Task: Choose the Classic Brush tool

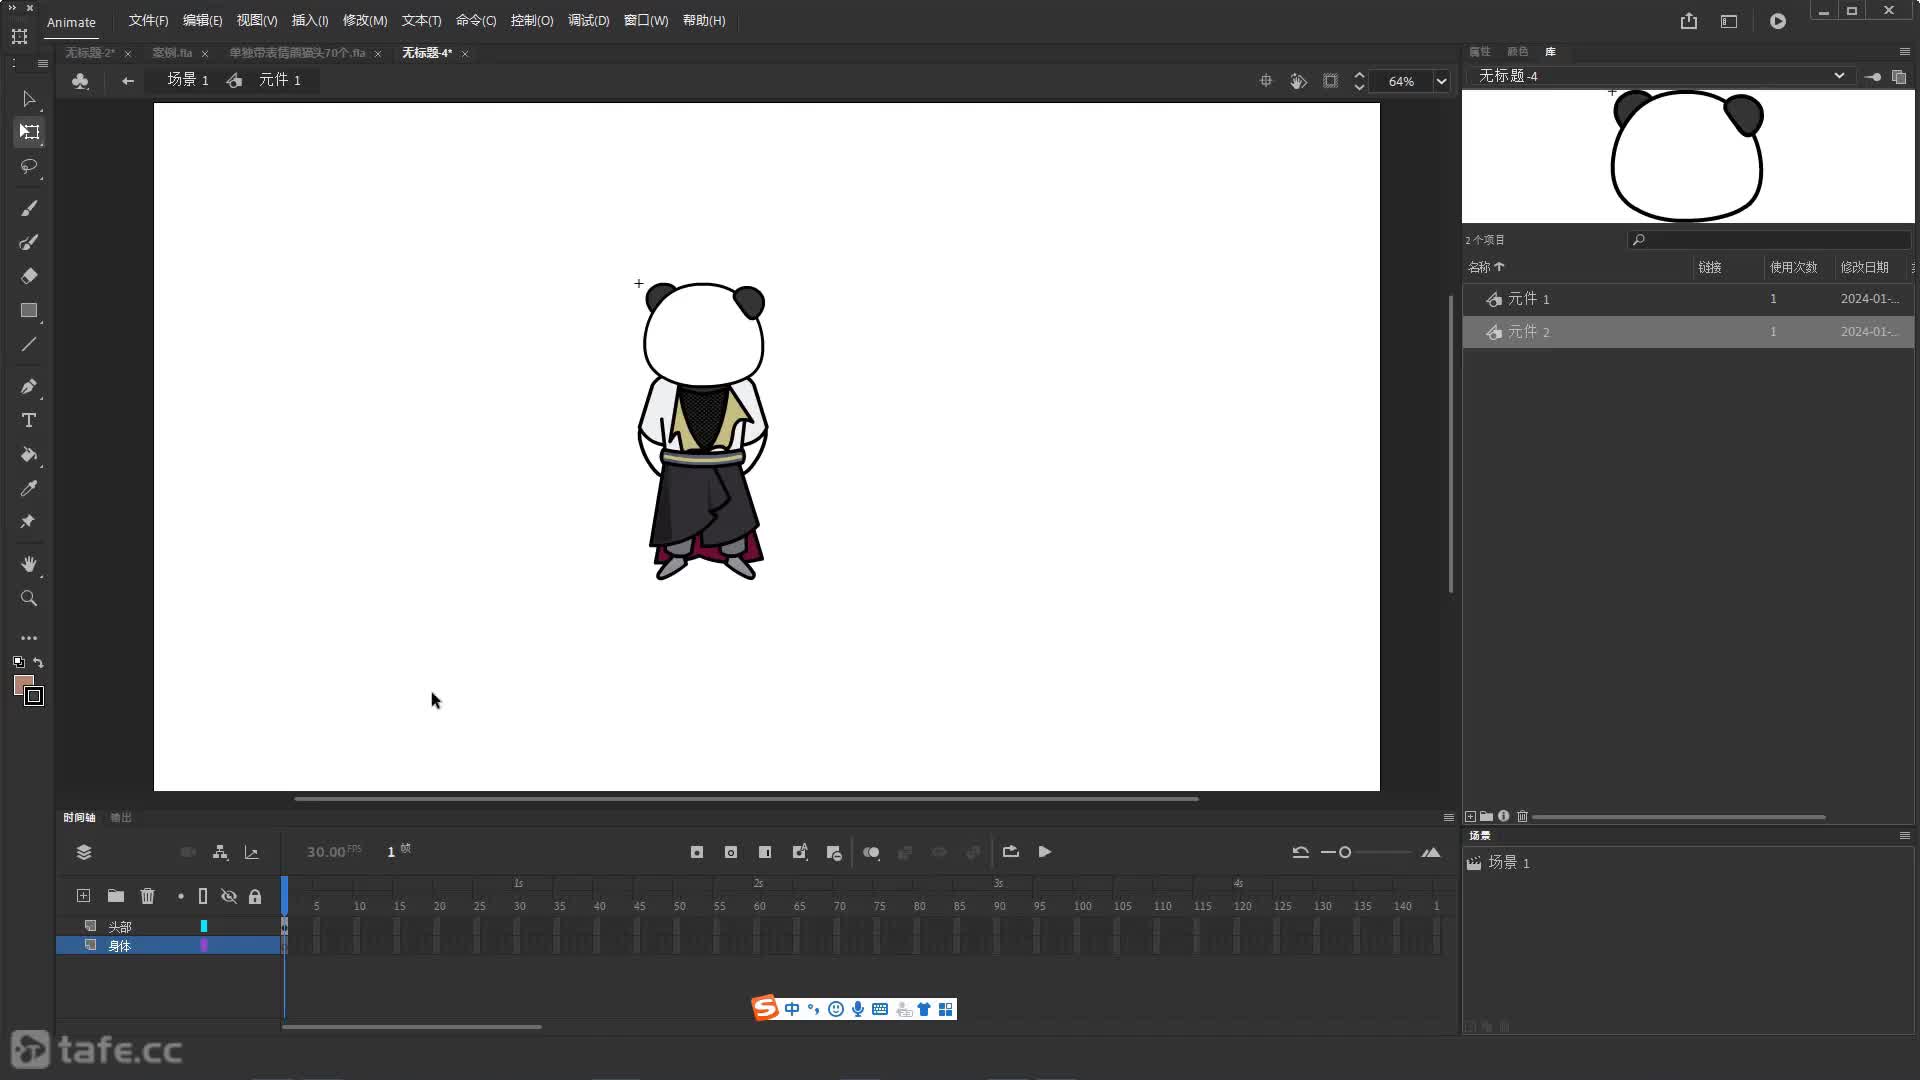Action: click(x=29, y=208)
